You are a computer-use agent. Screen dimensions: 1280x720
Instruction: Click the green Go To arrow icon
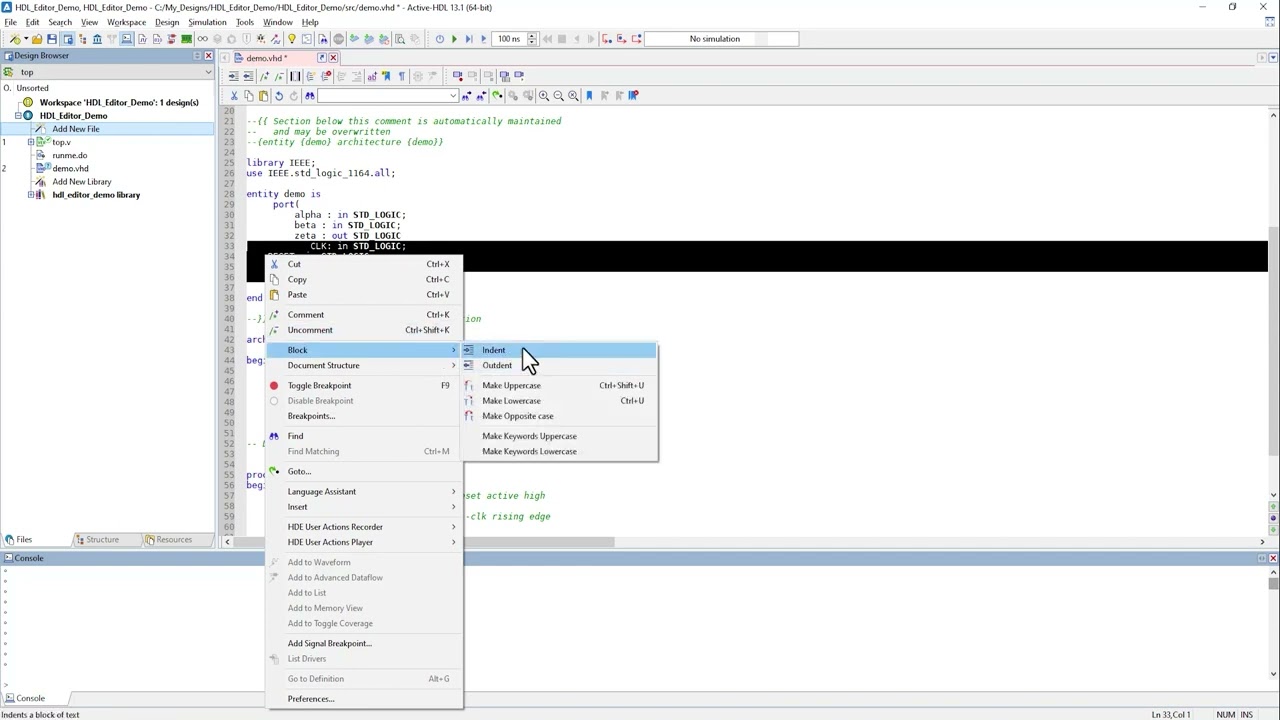coord(496,96)
